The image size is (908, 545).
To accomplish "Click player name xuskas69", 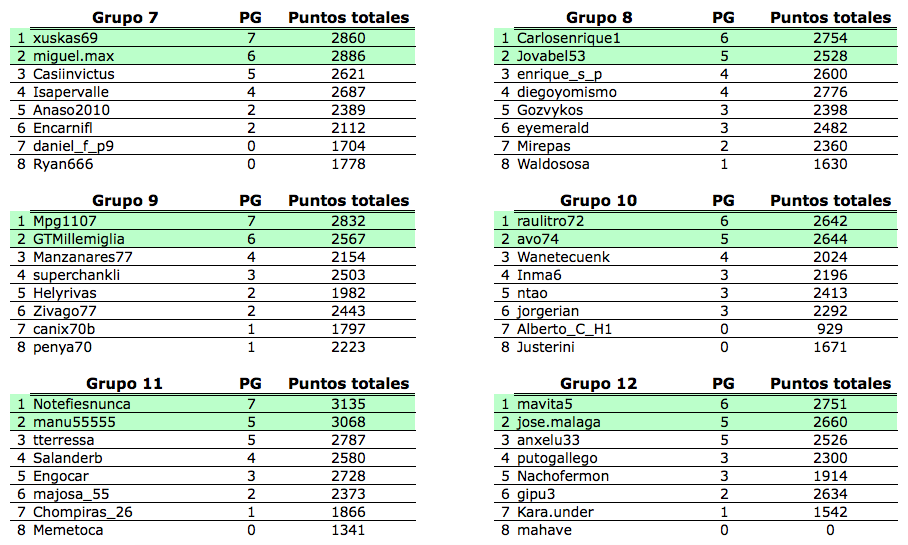I will (66, 38).
